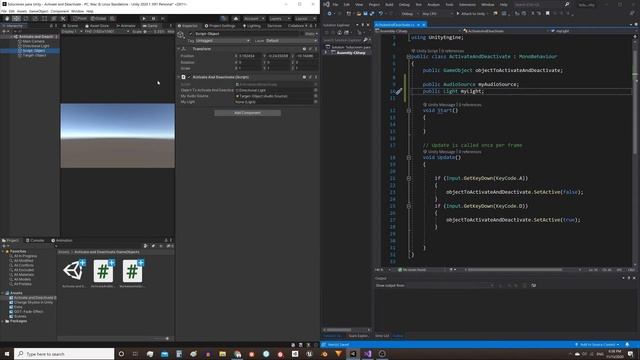Toggle Script Object active checkbox in Inspector
Screen dimensions: 640x360
click(191, 34)
